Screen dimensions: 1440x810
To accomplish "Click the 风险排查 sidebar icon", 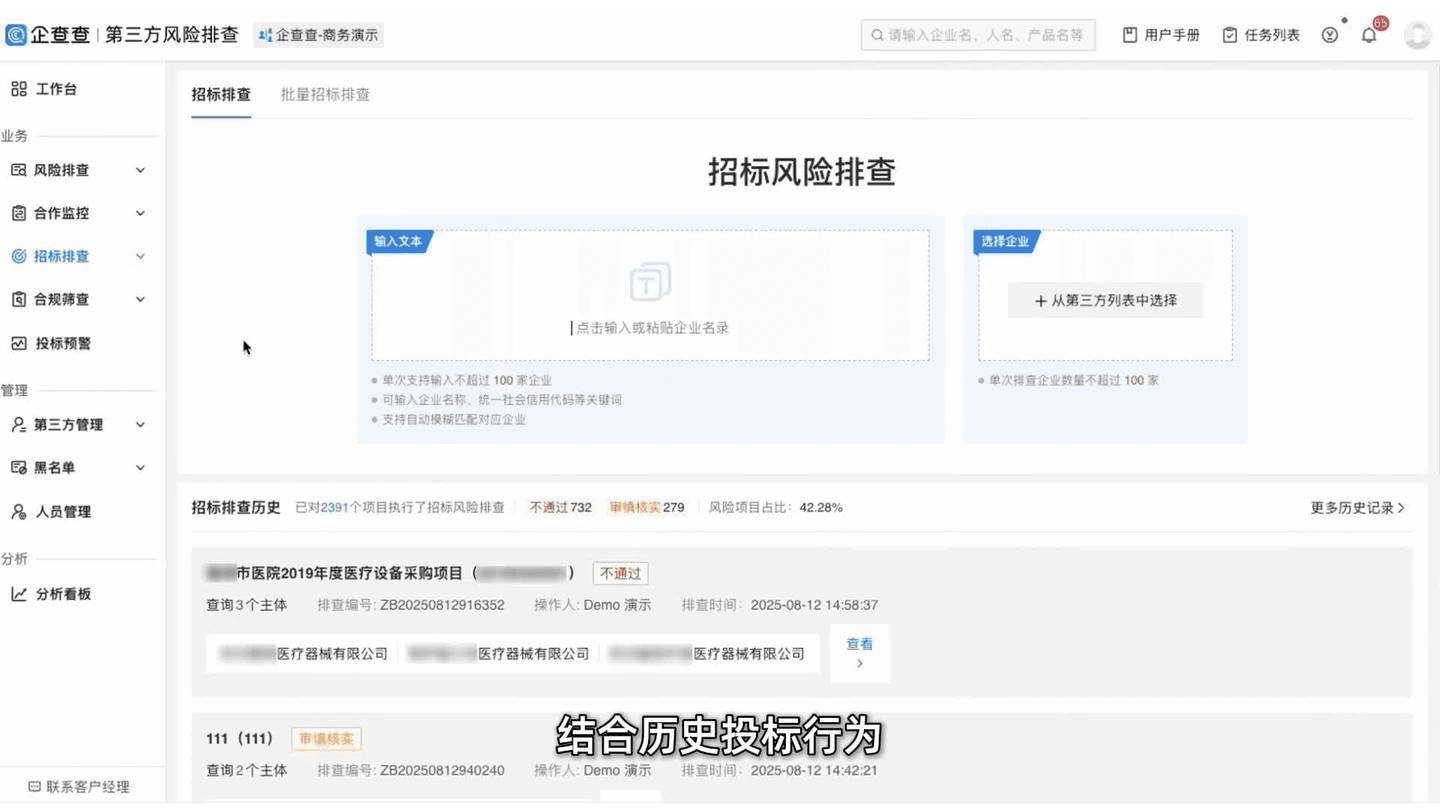I will click(x=19, y=170).
